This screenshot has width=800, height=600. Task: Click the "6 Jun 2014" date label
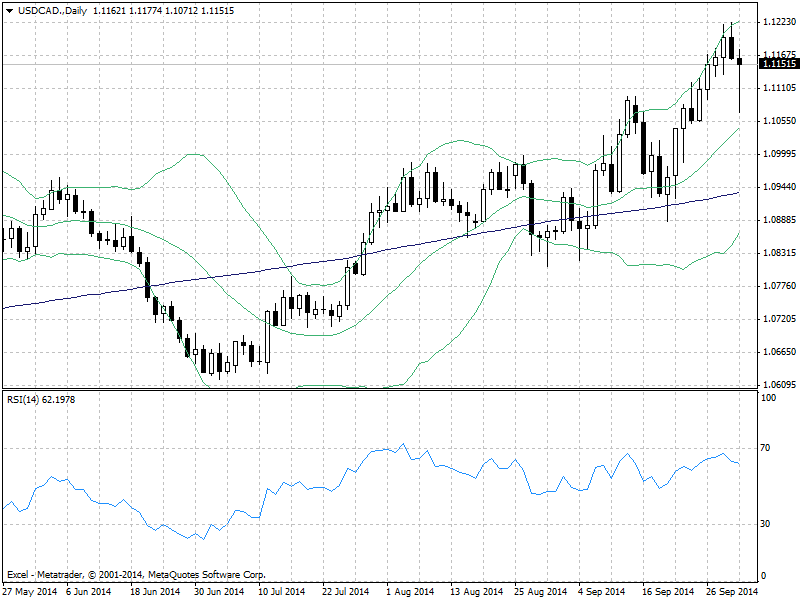89,591
